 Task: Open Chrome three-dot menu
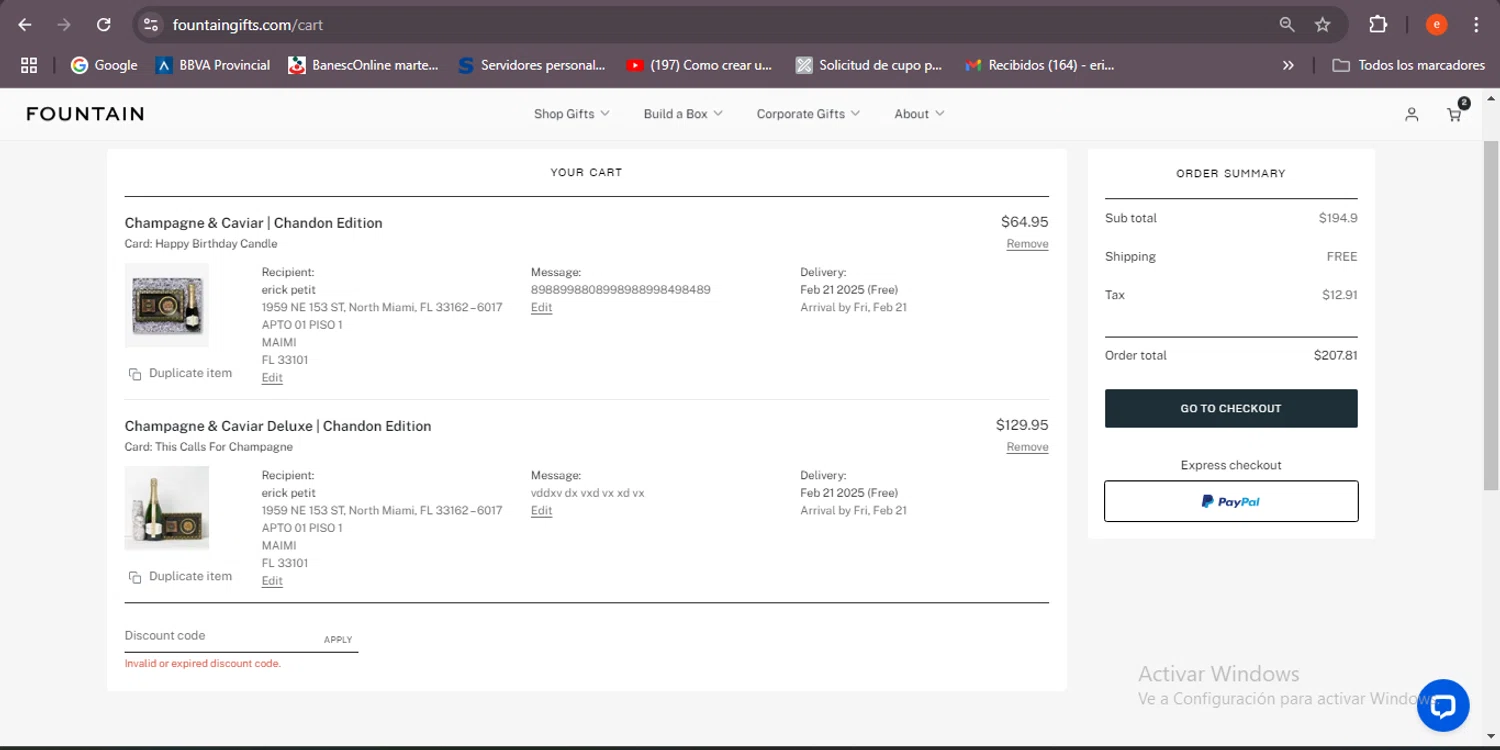pyautogui.click(x=1476, y=25)
